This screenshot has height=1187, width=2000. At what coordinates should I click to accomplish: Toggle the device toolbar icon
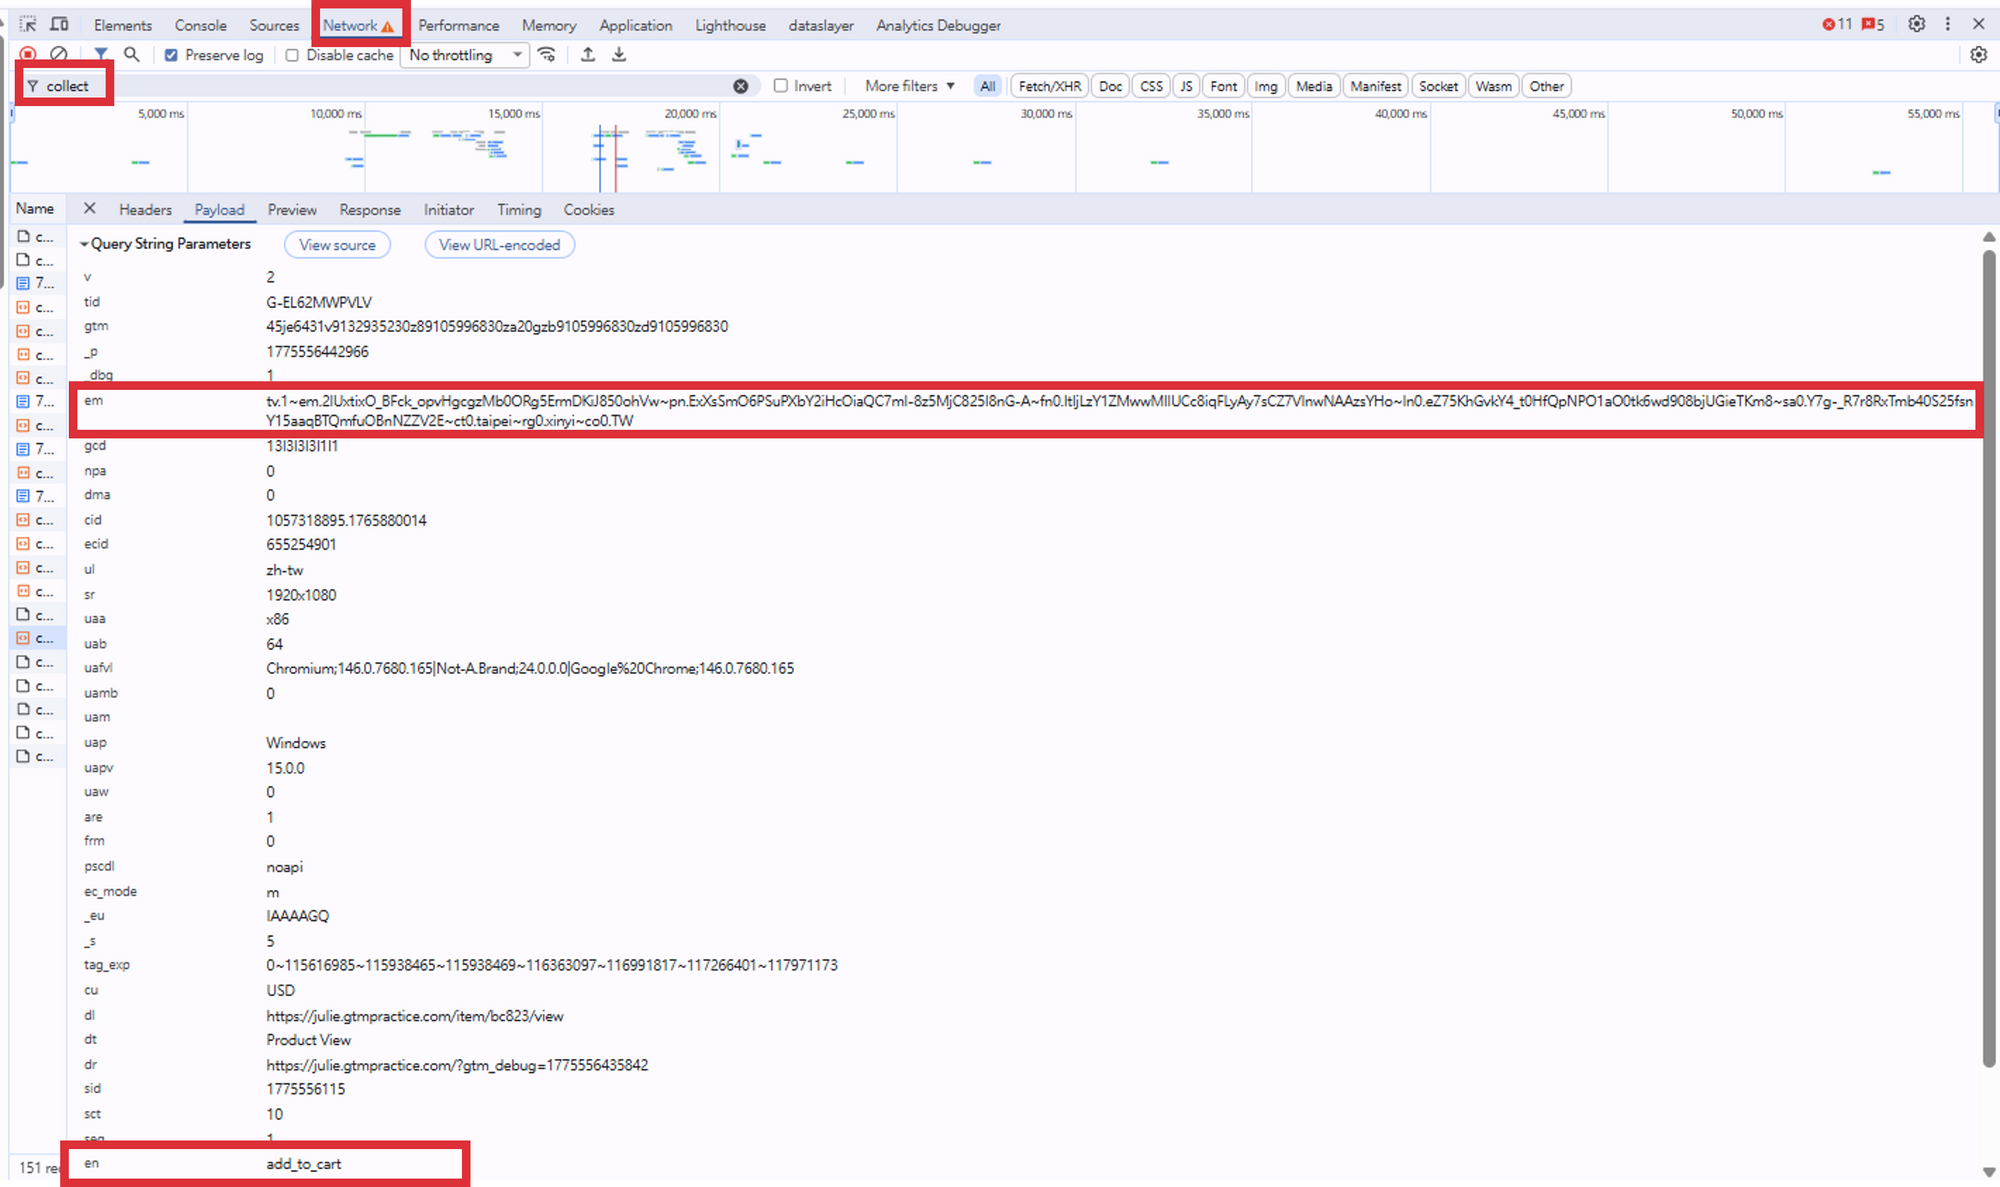tap(60, 24)
